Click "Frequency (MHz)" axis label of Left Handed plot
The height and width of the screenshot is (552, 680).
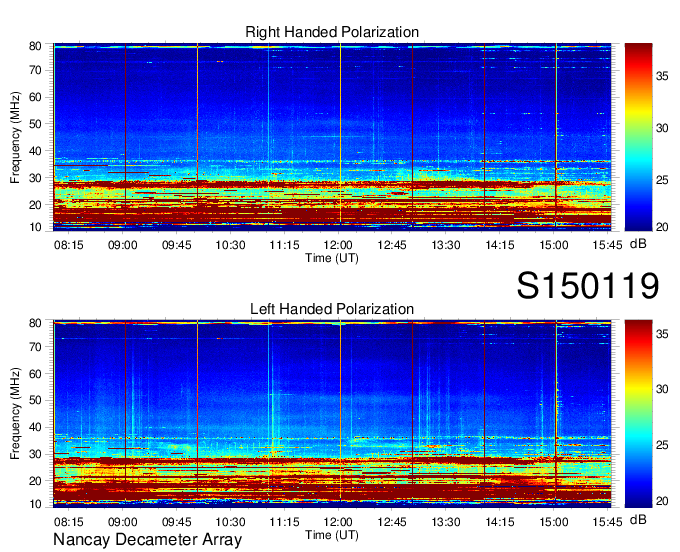(15, 414)
